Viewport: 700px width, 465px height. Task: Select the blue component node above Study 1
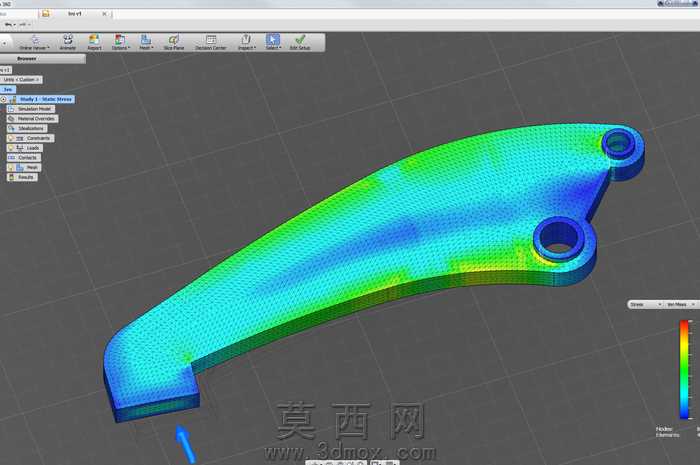(x=8, y=89)
